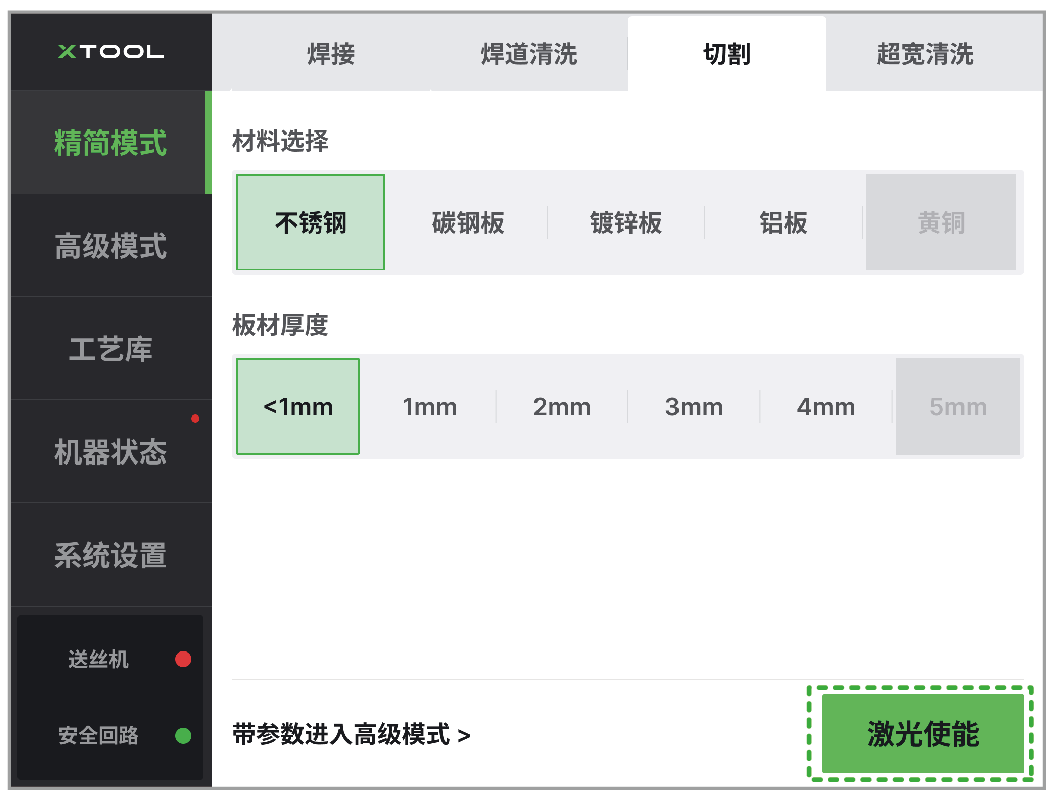Choose the 2mm thickness option
1057x801 pixels.
point(562,407)
